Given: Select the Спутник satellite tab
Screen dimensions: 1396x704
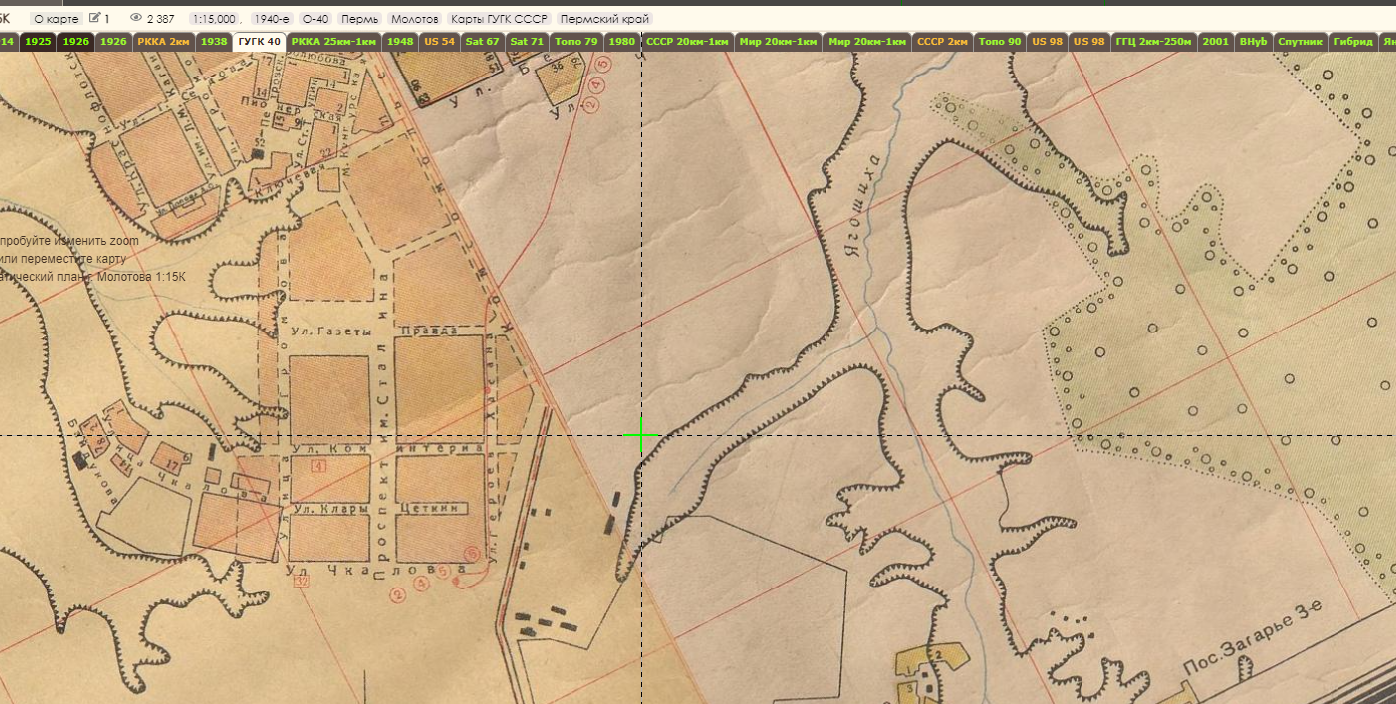Looking at the screenshot, I should [1301, 41].
